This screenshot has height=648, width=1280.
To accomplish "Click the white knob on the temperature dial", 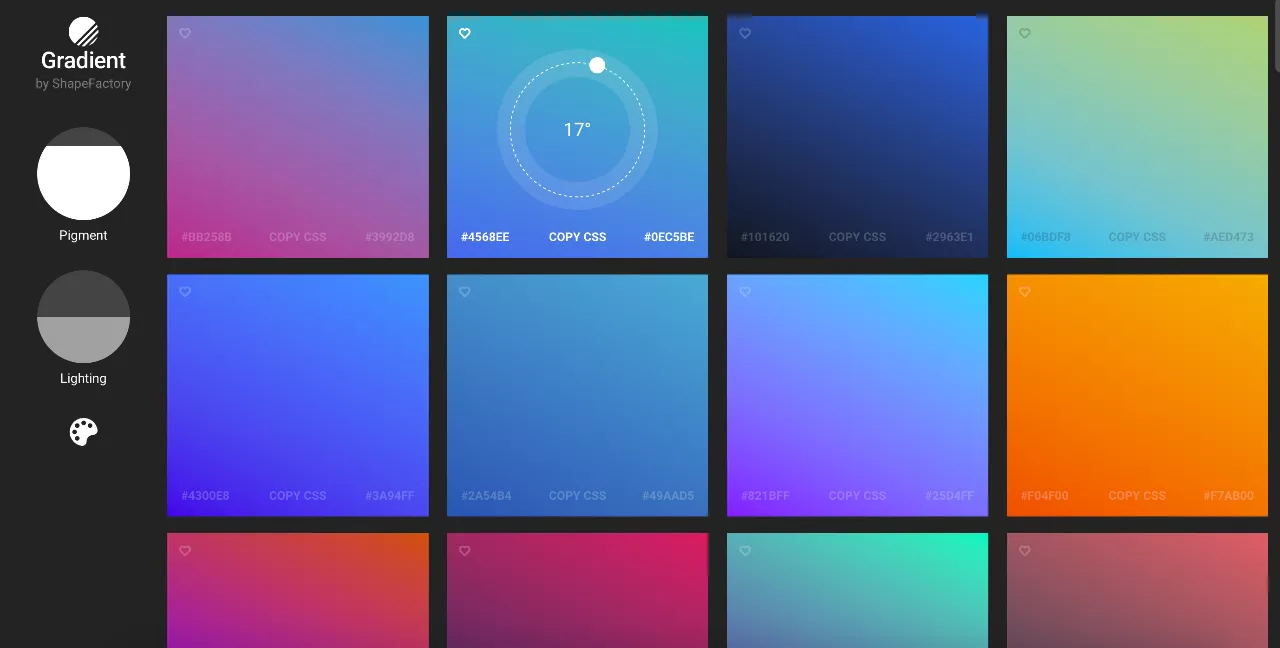I will [x=597, y=65].
